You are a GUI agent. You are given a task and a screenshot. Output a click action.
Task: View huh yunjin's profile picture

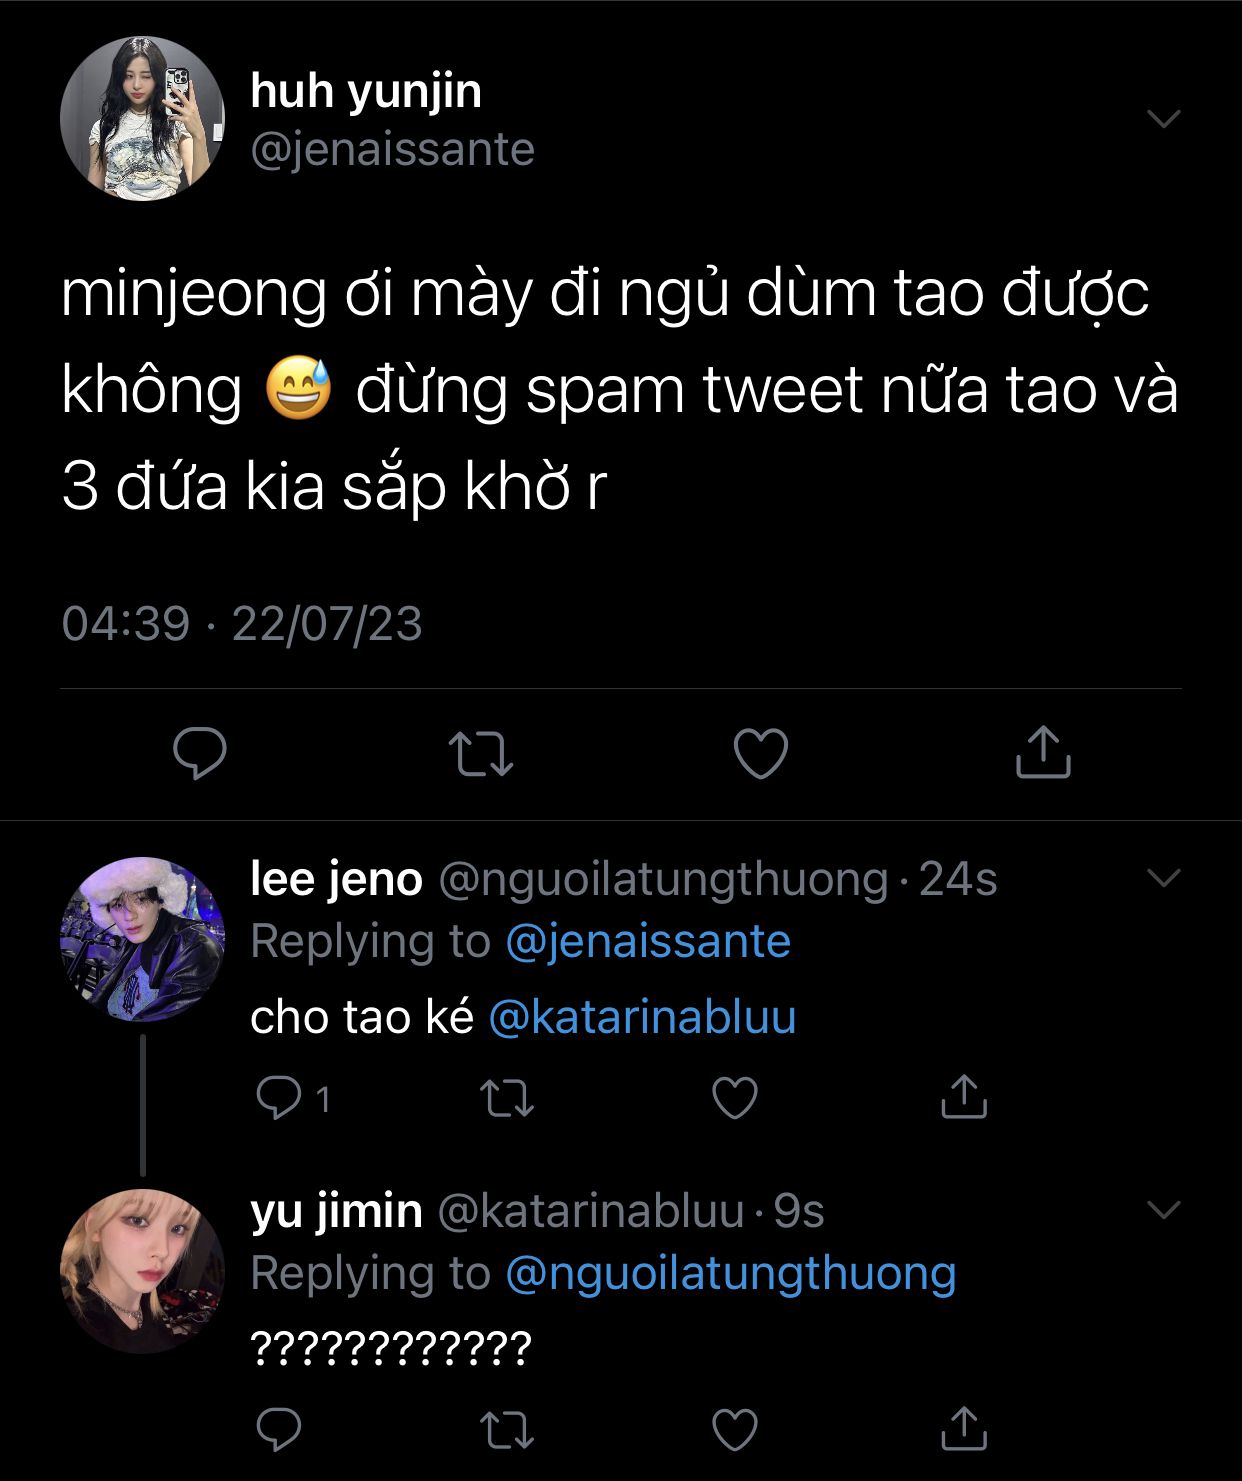tap(142, 119)
